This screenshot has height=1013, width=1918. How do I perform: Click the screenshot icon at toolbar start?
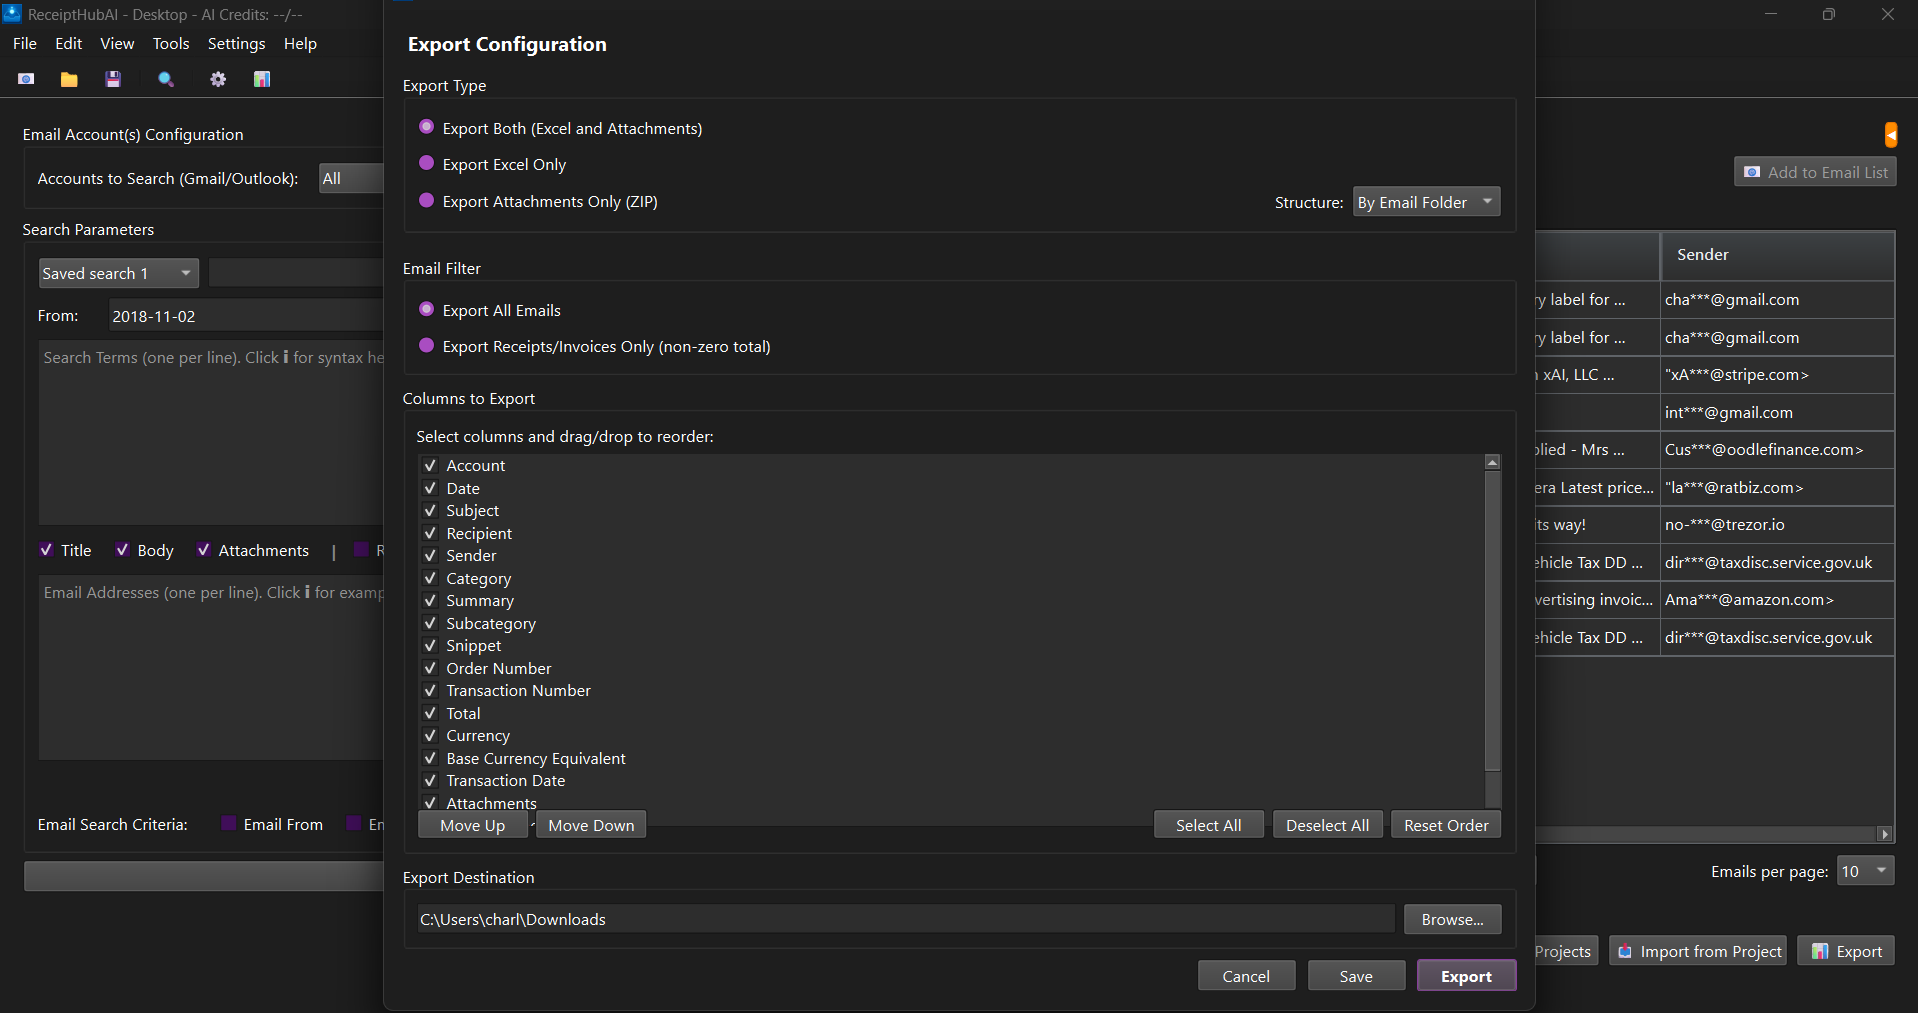[25, 79]
